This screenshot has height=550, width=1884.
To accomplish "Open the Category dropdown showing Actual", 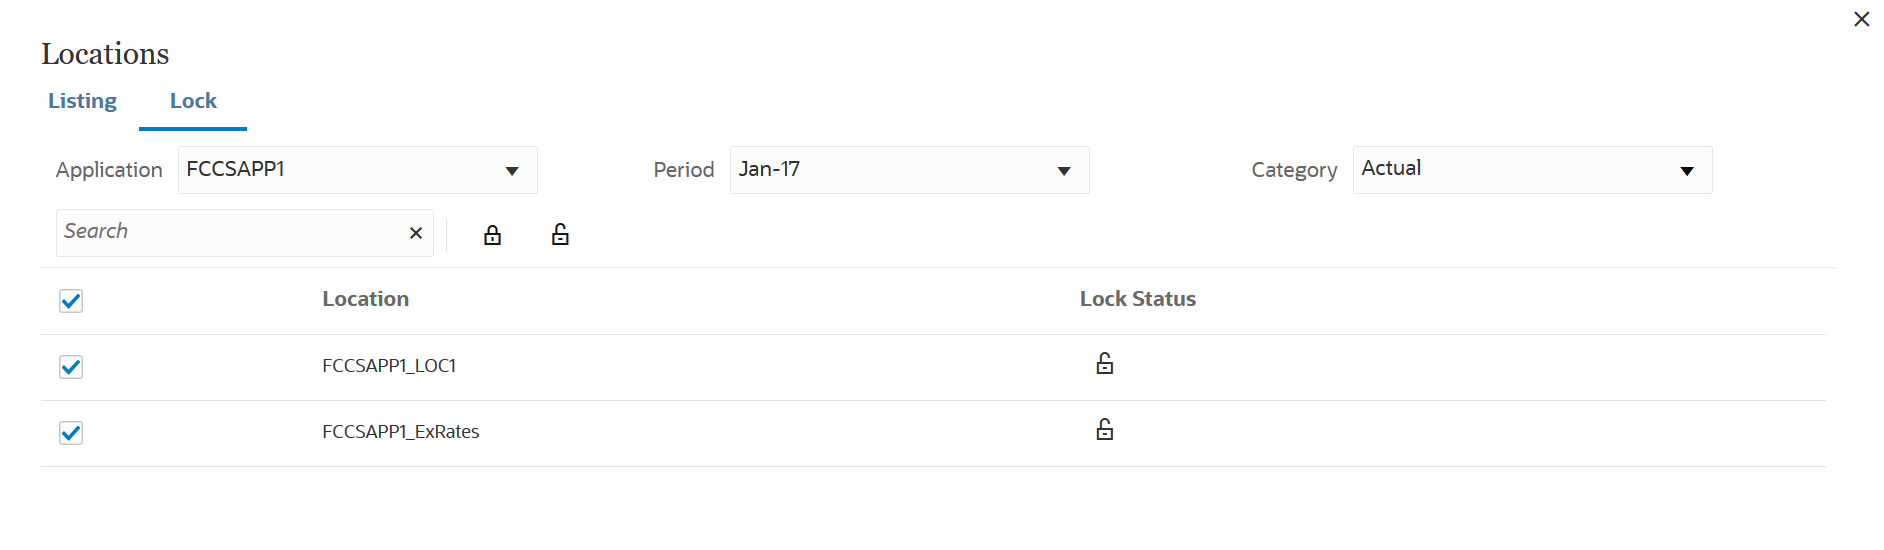I will 1533,170.
